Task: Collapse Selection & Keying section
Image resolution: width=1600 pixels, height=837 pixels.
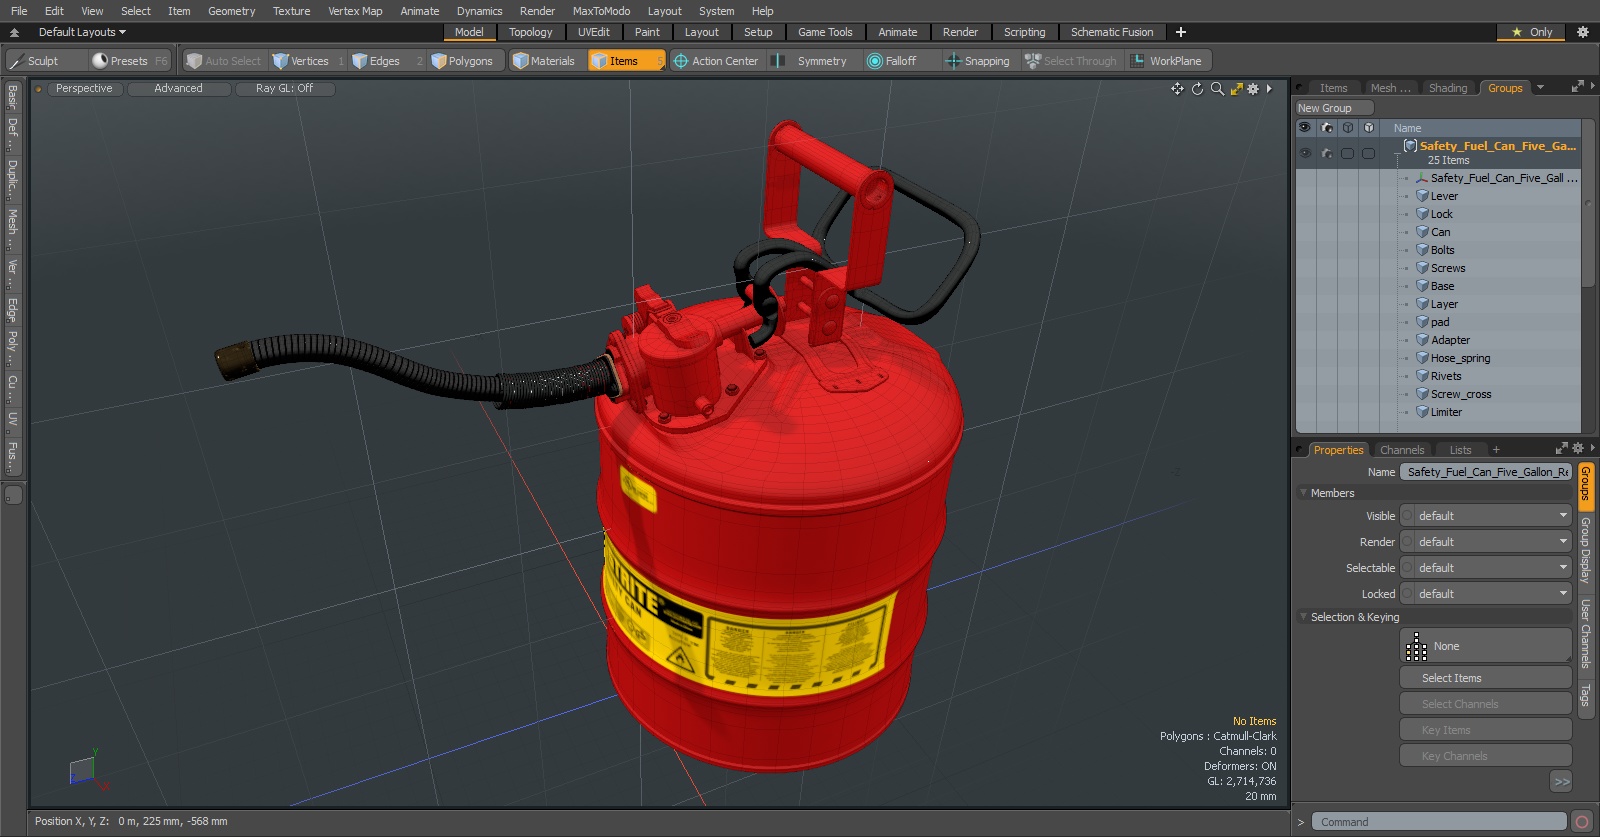Action: click(1303, 617)
